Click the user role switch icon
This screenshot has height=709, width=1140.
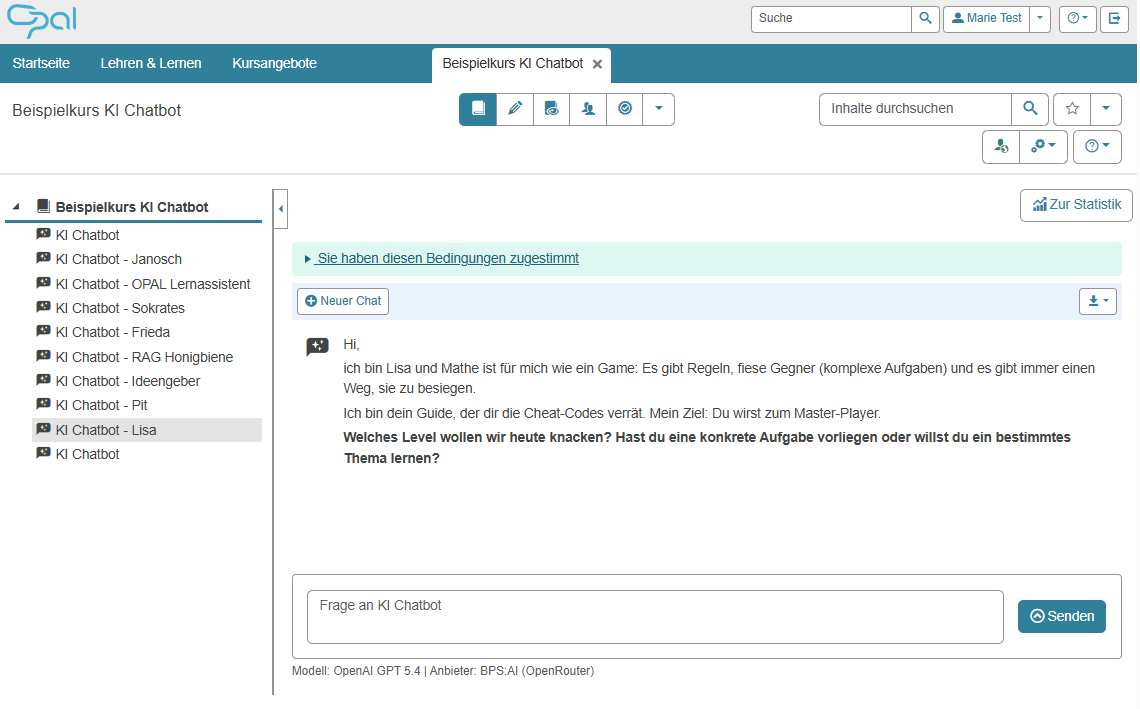coord(1001,147)
